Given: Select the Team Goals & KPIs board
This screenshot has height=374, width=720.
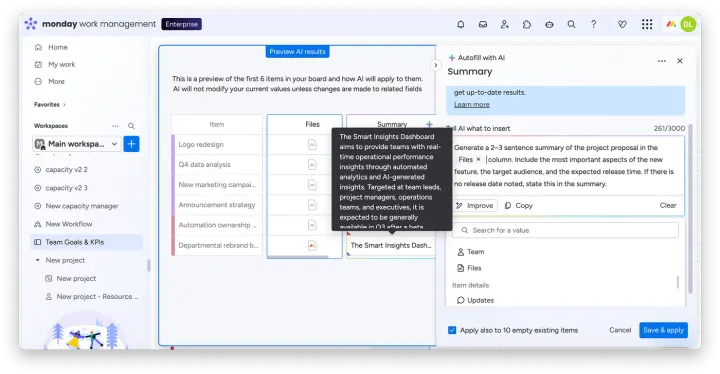Looking at the screenshot, I should coord(86,242).
